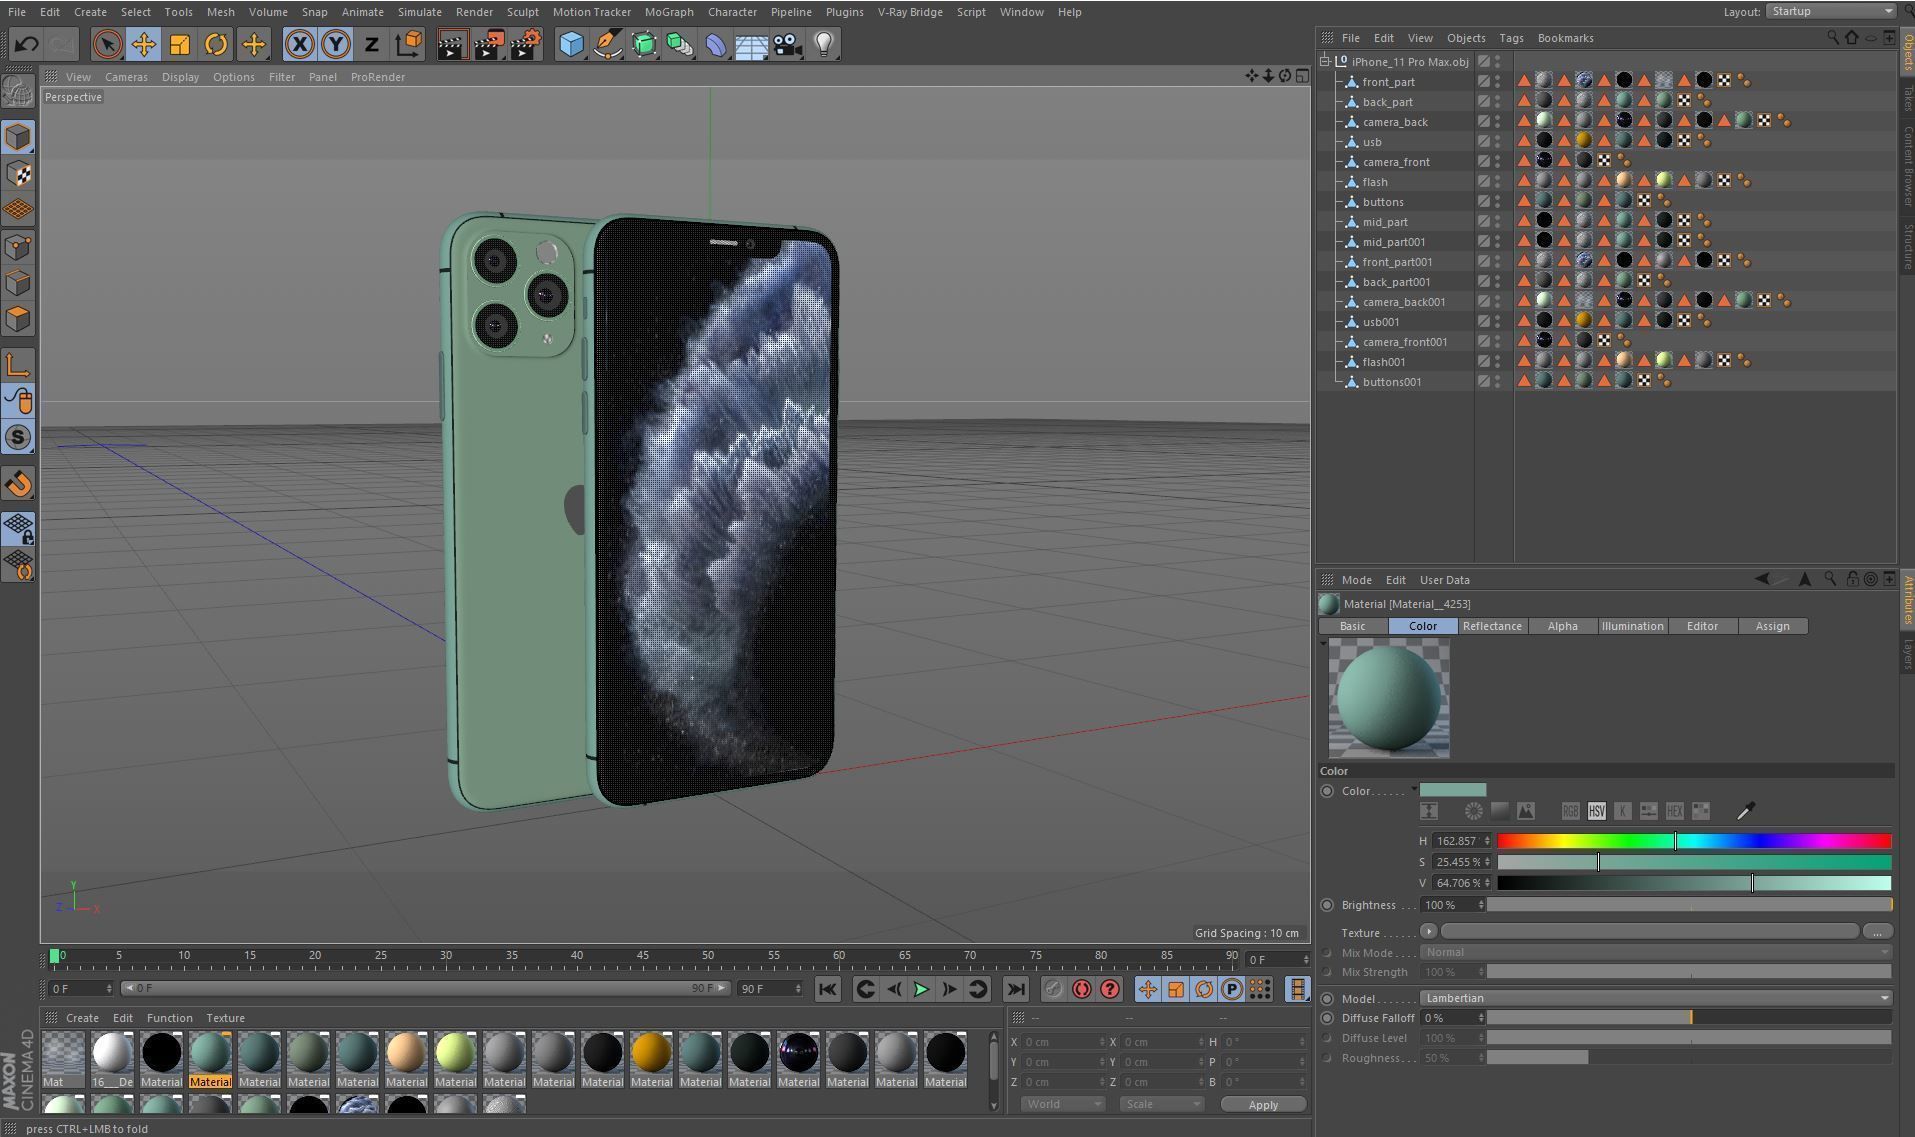Enable the Snap magnet icon
This screenshot has height=1137, width=1915.
pyautogui.click(x=18, y=485)
